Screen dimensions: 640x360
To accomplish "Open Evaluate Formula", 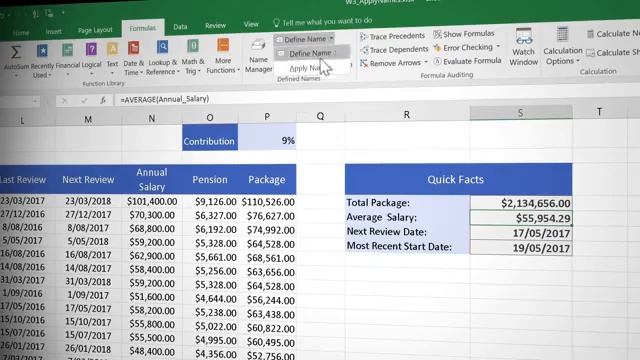I will pyautogui.click(x=467, y=61).
